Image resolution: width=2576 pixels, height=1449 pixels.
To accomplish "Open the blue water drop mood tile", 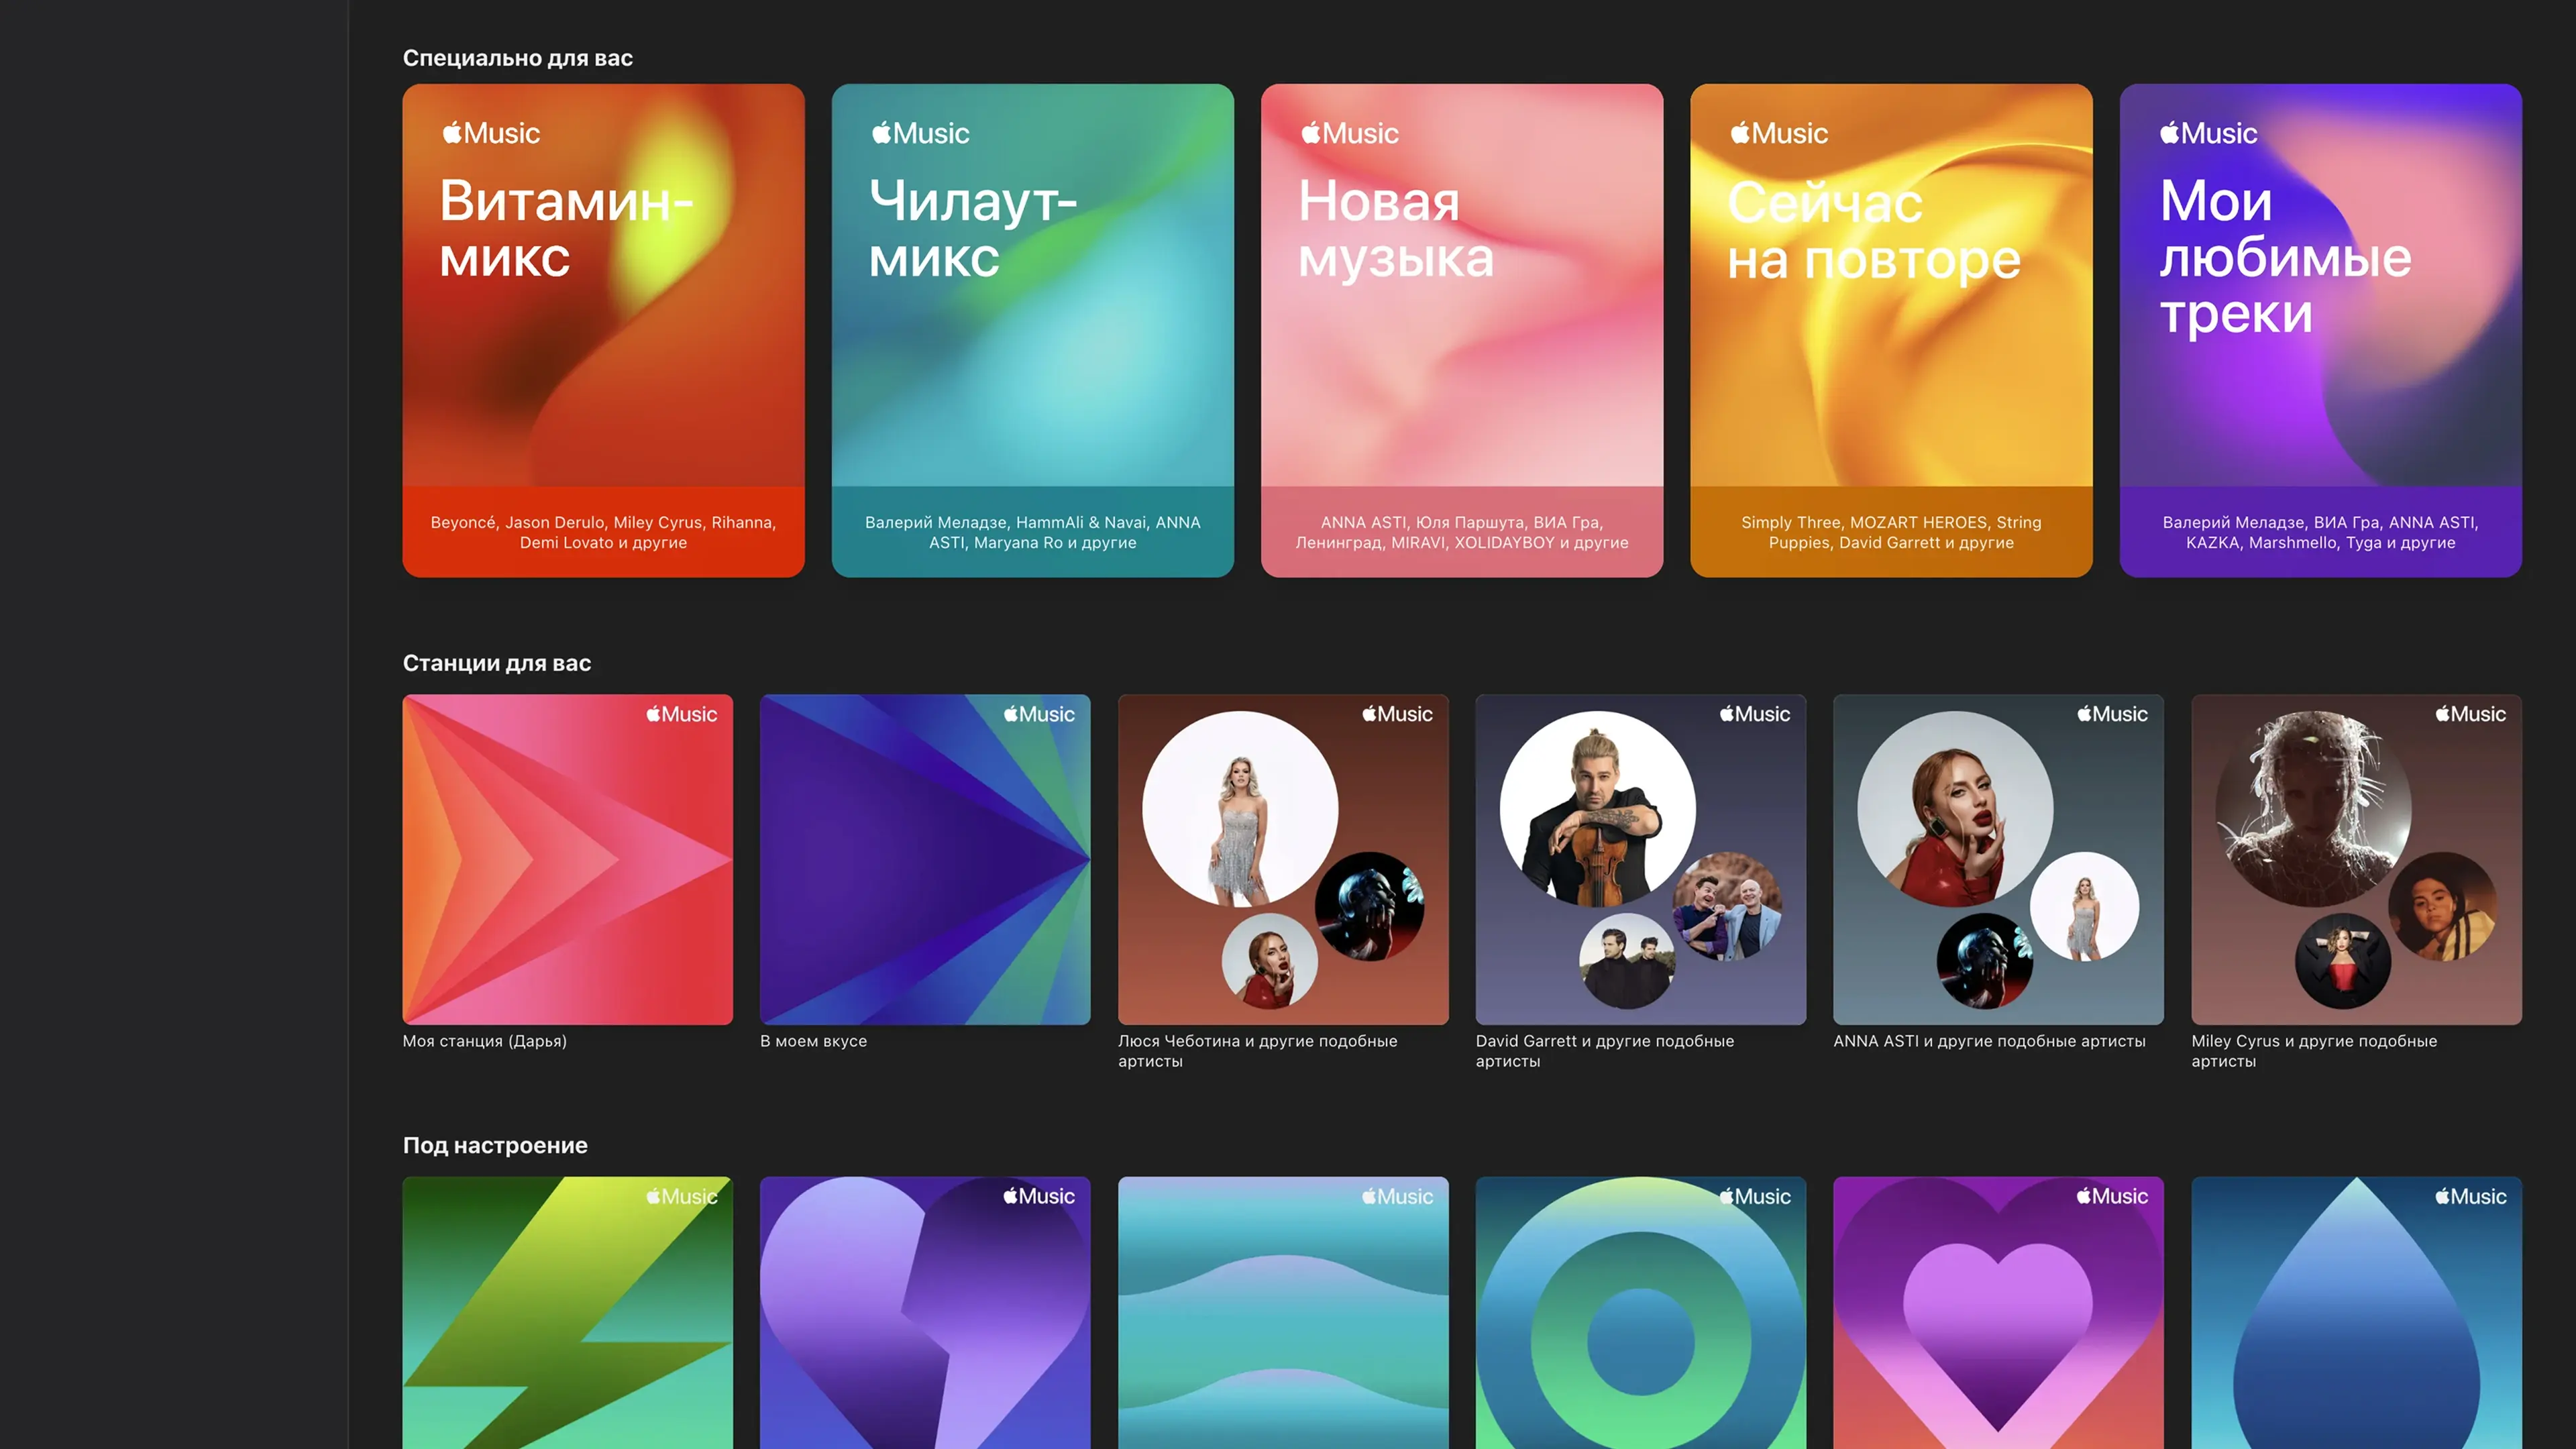I will 2356,1312.
